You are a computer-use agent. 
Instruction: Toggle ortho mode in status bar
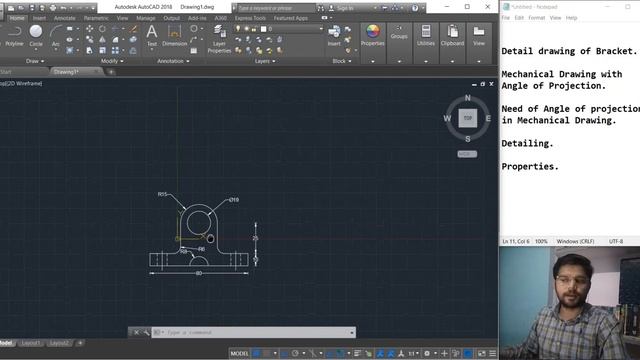284,353
